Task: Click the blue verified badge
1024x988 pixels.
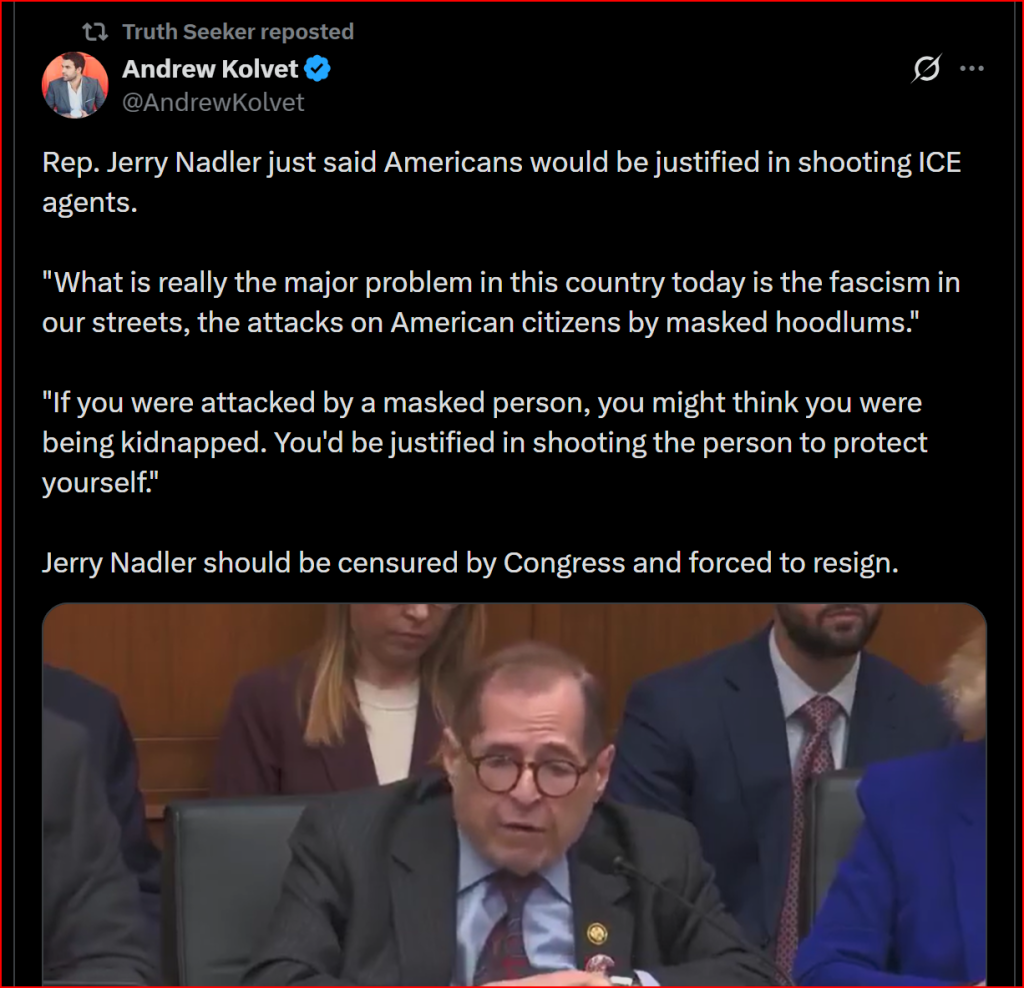Action: 318,70
